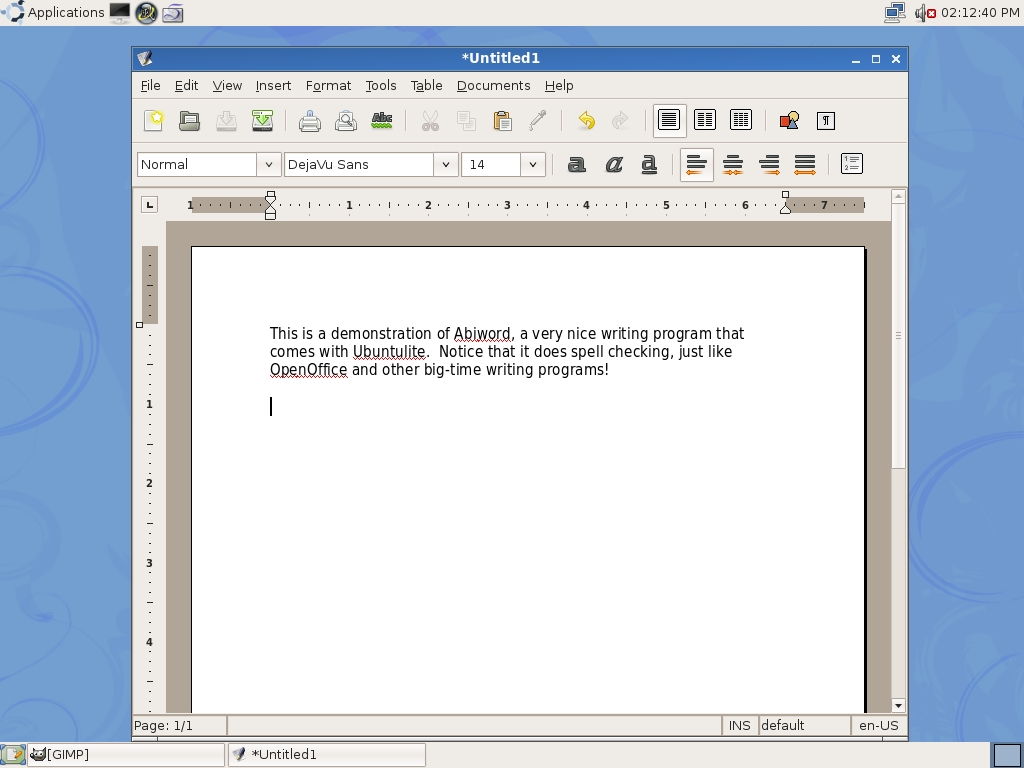Screen dimensions: 1024x768
Task: Click the top margin marker on the vertical ruler
Action: click(139, 325)
